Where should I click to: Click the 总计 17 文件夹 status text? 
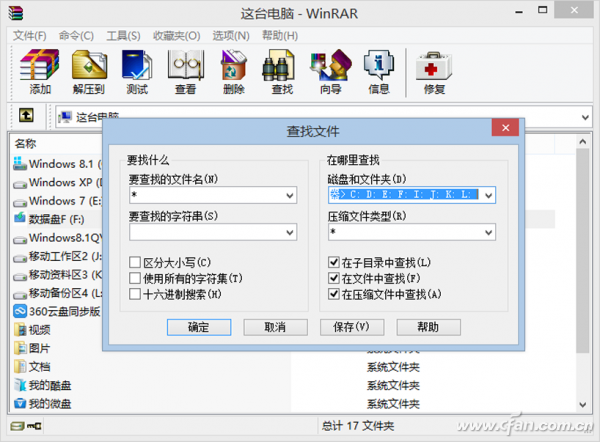point(358,426)
